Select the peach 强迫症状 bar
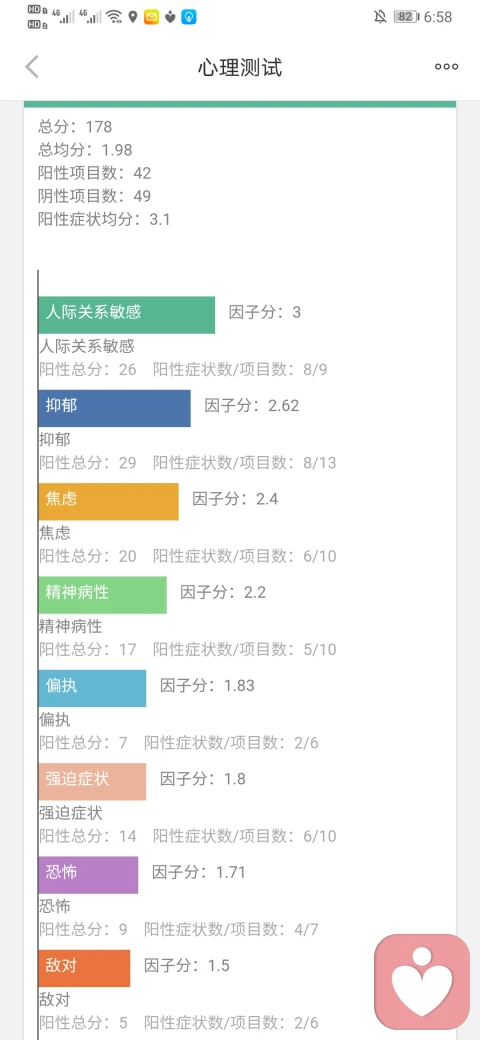 (92, 781)
